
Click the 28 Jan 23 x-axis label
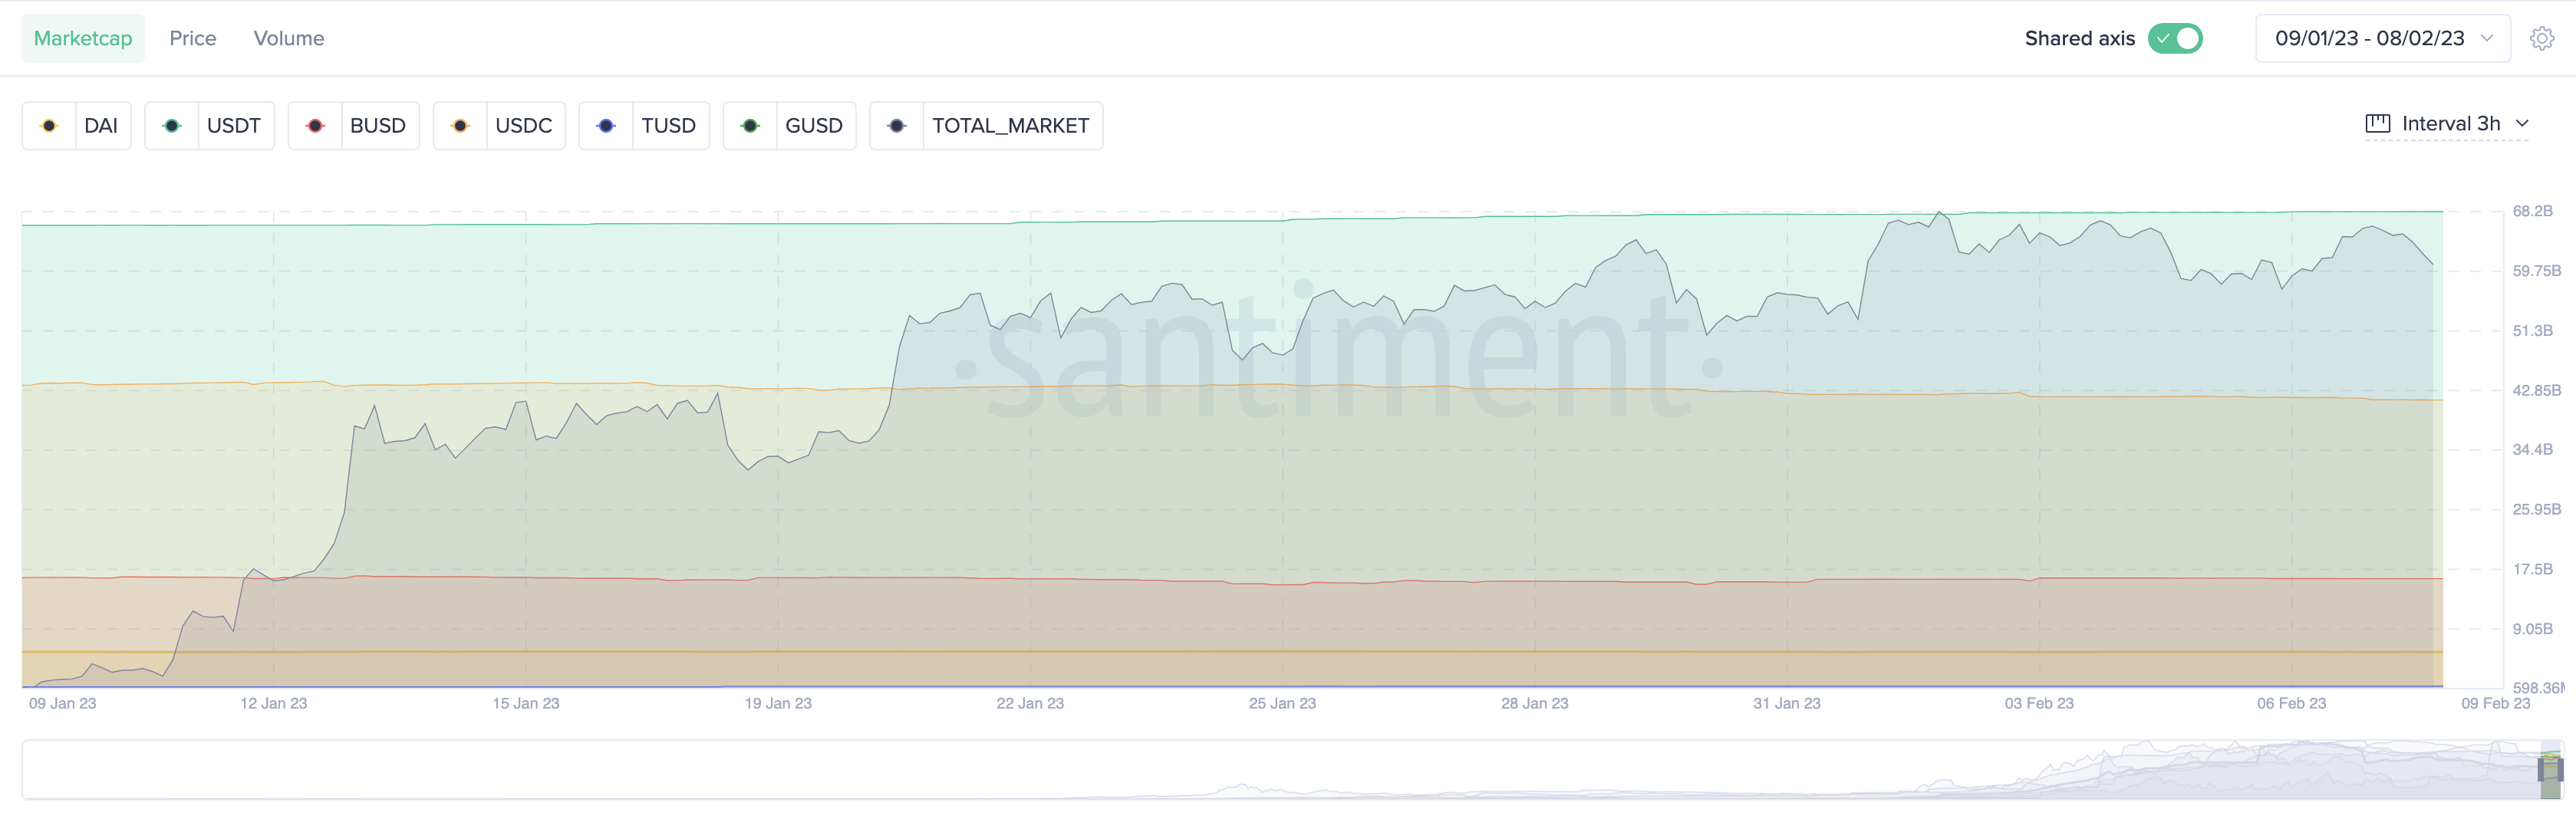(x=1535, y=703)
